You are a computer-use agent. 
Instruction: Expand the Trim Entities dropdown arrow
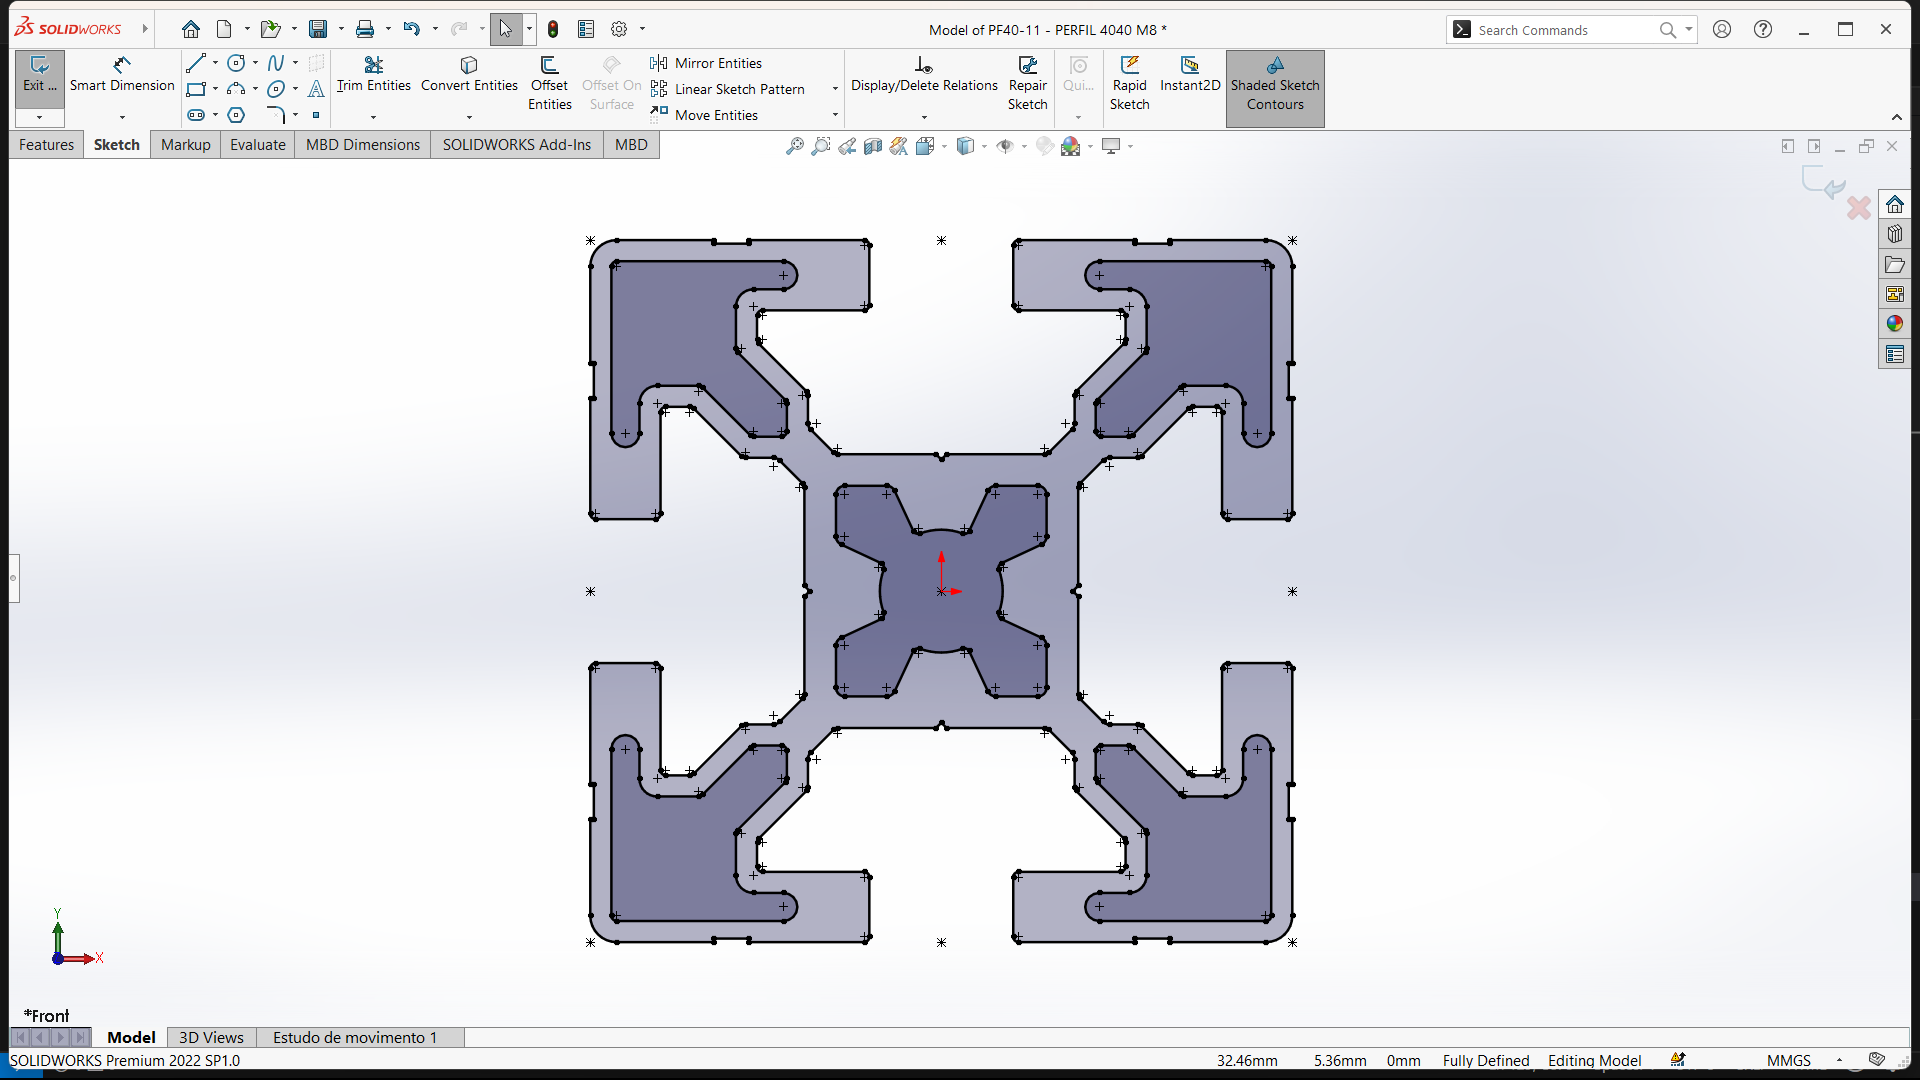pyautogui.click(x=373, y=117)
